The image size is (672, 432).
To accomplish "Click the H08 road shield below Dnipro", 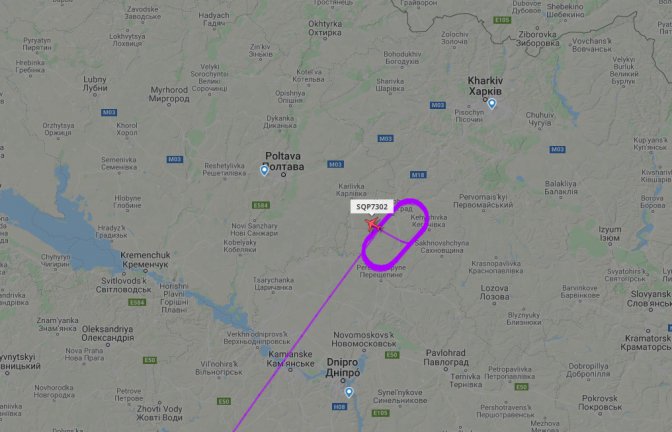I will coord(339,406).
